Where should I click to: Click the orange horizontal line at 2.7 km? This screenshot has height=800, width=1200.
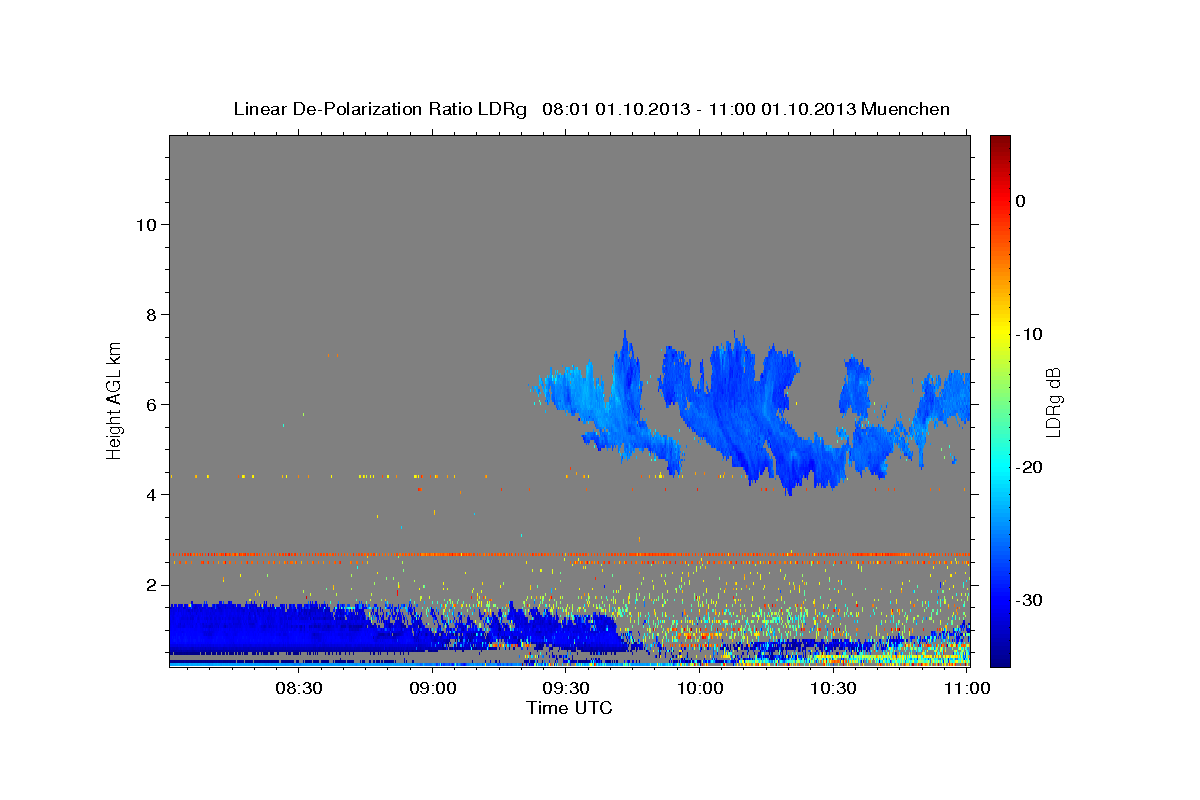click(570, 554)
